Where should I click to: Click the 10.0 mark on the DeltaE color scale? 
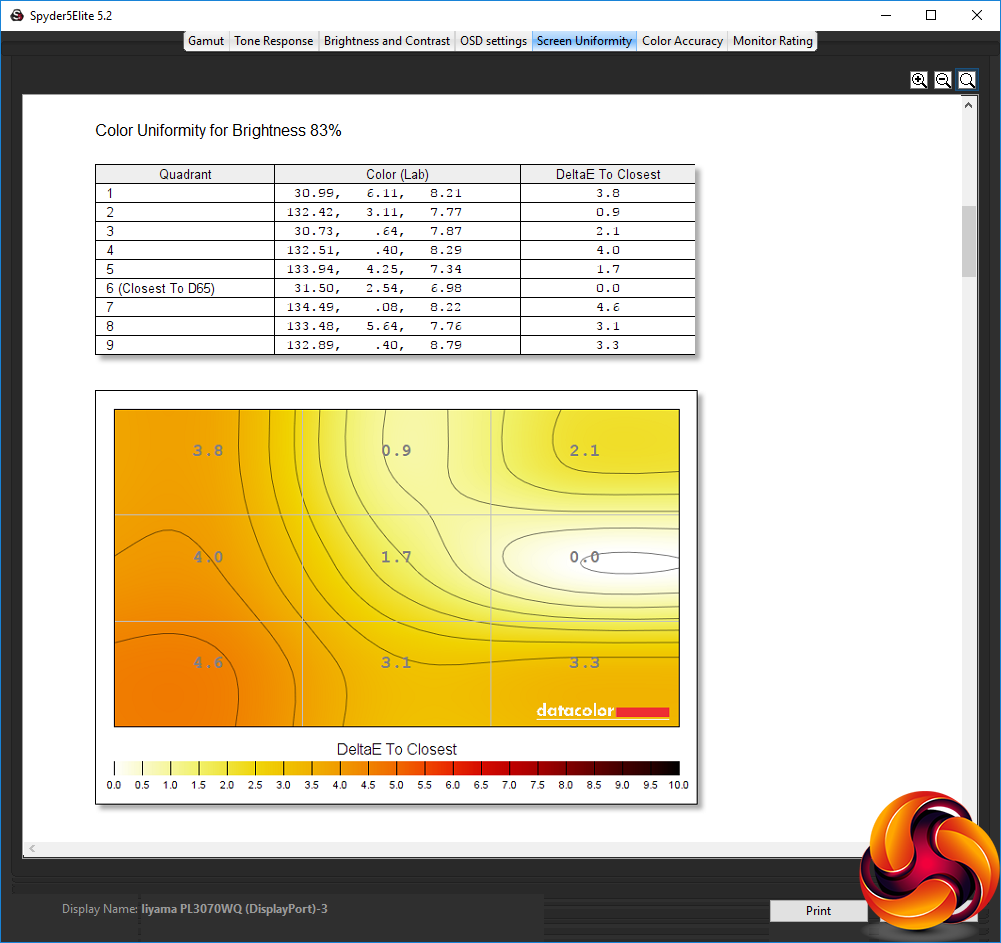[678, 785]
